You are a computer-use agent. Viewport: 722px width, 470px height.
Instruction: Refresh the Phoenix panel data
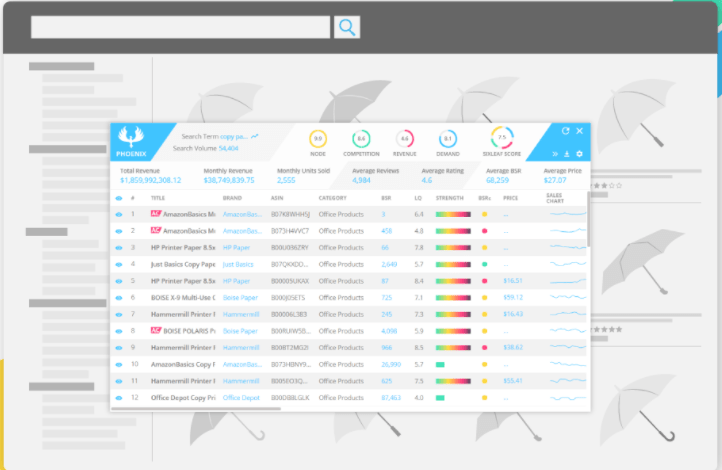point(565,131)
